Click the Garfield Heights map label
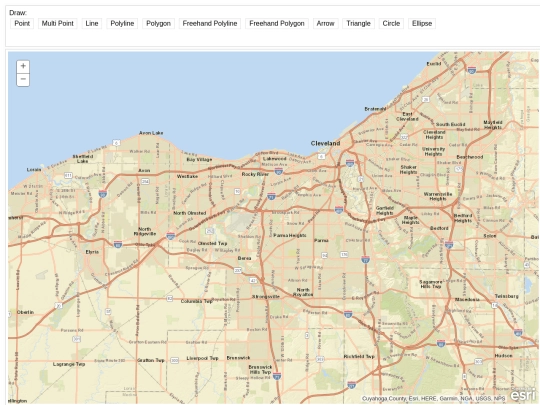The width and height of the screenshot is (540, 405). (385, 211)
